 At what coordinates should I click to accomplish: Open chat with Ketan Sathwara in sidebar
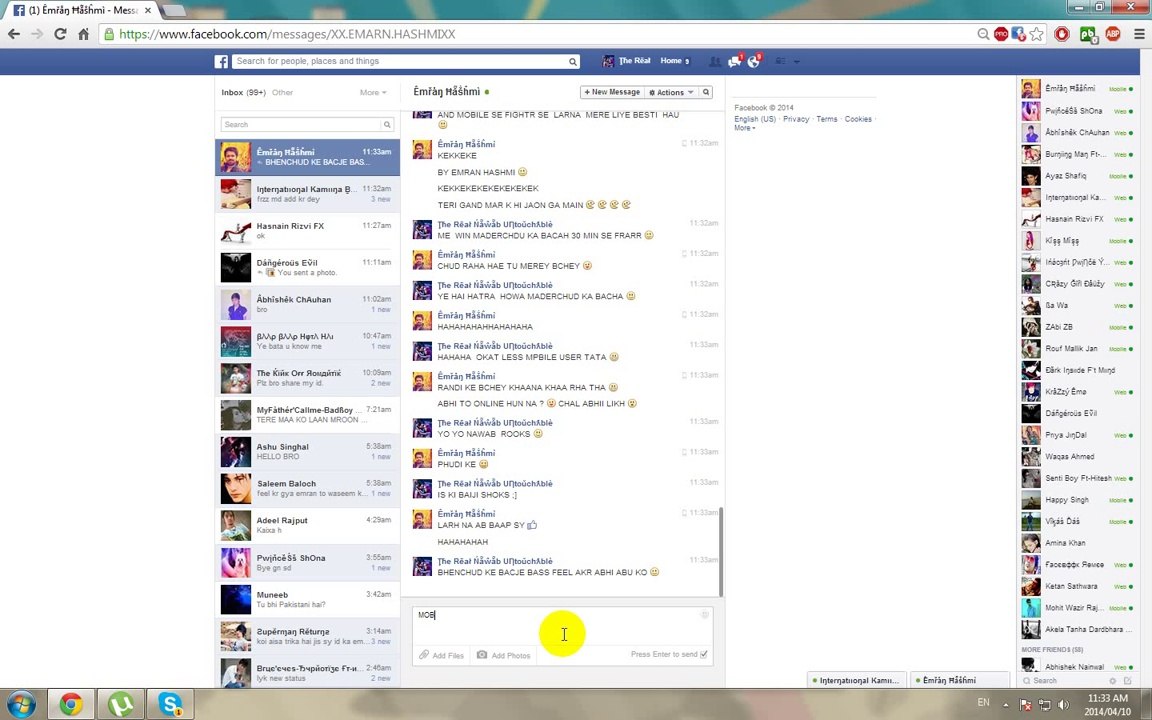tap(1077, 586)
